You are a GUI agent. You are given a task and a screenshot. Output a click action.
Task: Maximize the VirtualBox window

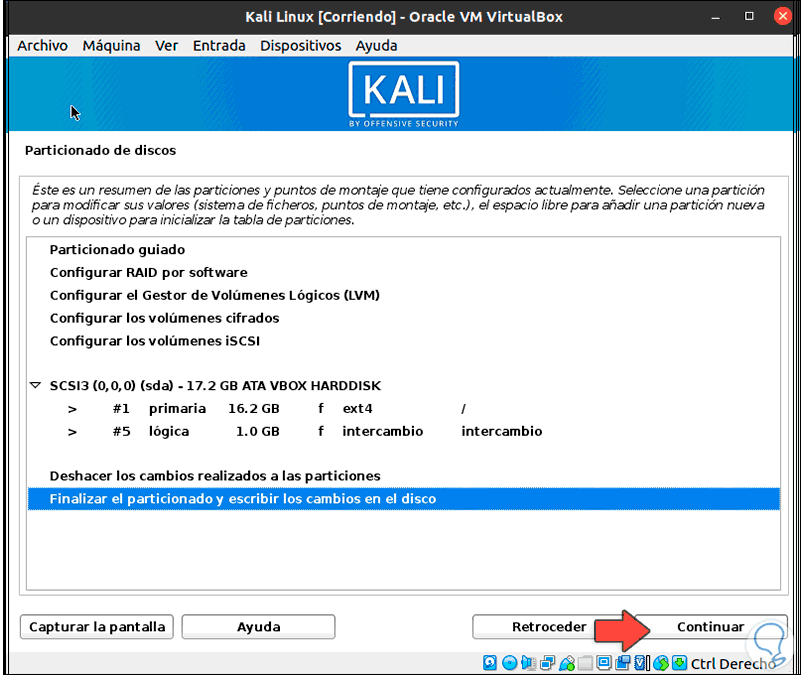pos(749,16)
